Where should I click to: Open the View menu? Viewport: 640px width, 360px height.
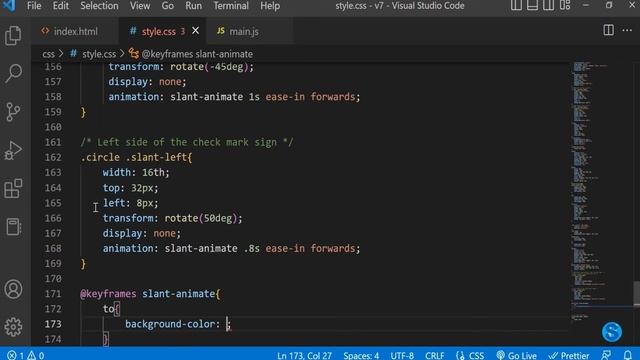click(140, 6)
